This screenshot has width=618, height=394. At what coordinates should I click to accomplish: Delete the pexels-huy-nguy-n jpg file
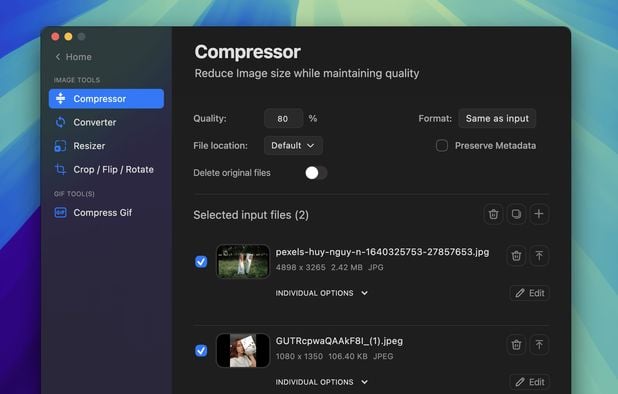516,256
